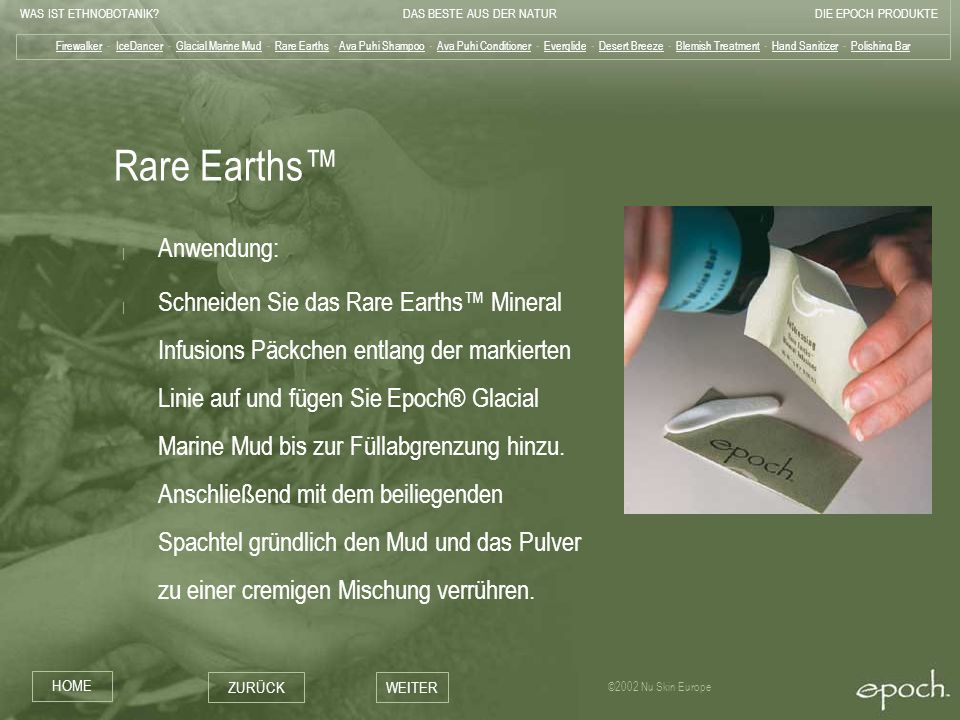Open Ava Puhi Shampoo page
The image size is (960, 720).
[381, 46]
